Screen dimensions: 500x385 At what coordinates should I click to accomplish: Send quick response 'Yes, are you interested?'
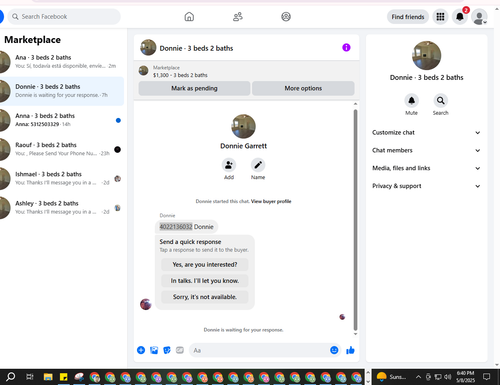(205, 265)
